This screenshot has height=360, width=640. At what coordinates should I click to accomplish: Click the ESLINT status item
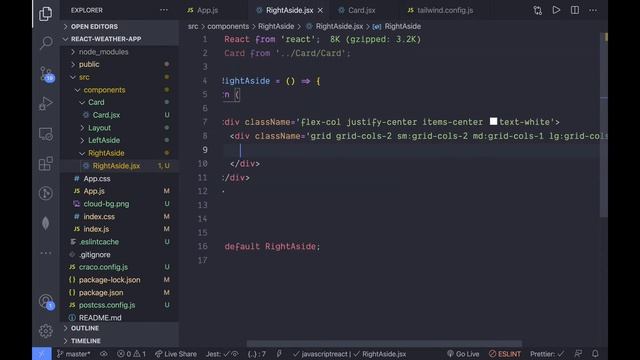504,354
